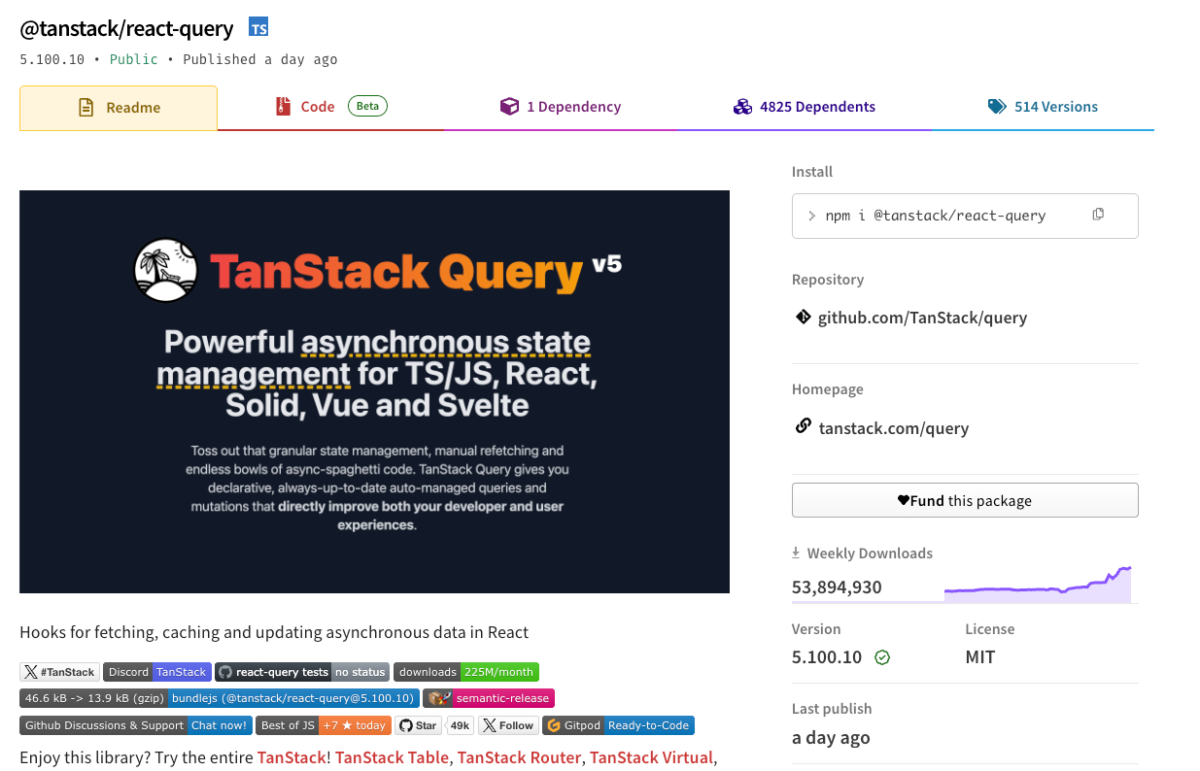
Task: Select the 53,894,930 weekly downloads number
Action: [x=837, y=587]
